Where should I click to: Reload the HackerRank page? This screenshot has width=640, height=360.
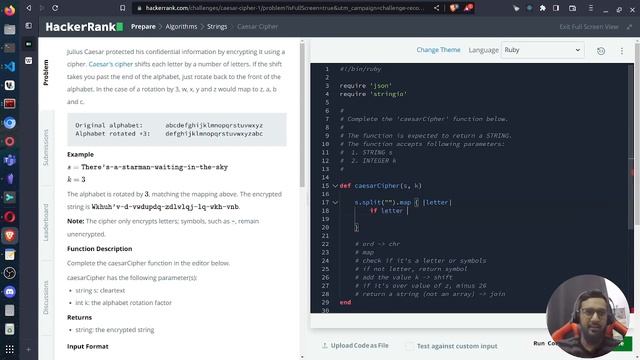point(55,8)
